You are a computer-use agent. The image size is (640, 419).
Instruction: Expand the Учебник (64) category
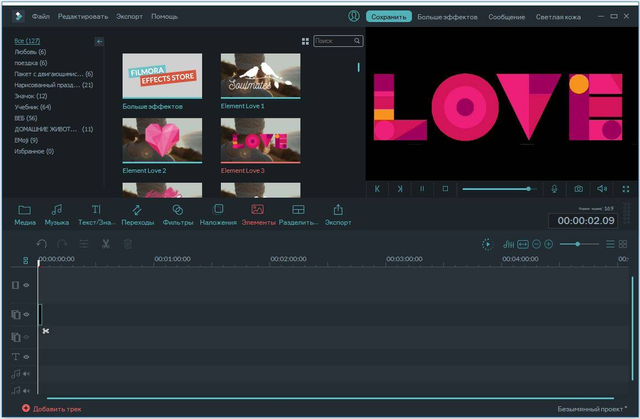coord(33,107)
